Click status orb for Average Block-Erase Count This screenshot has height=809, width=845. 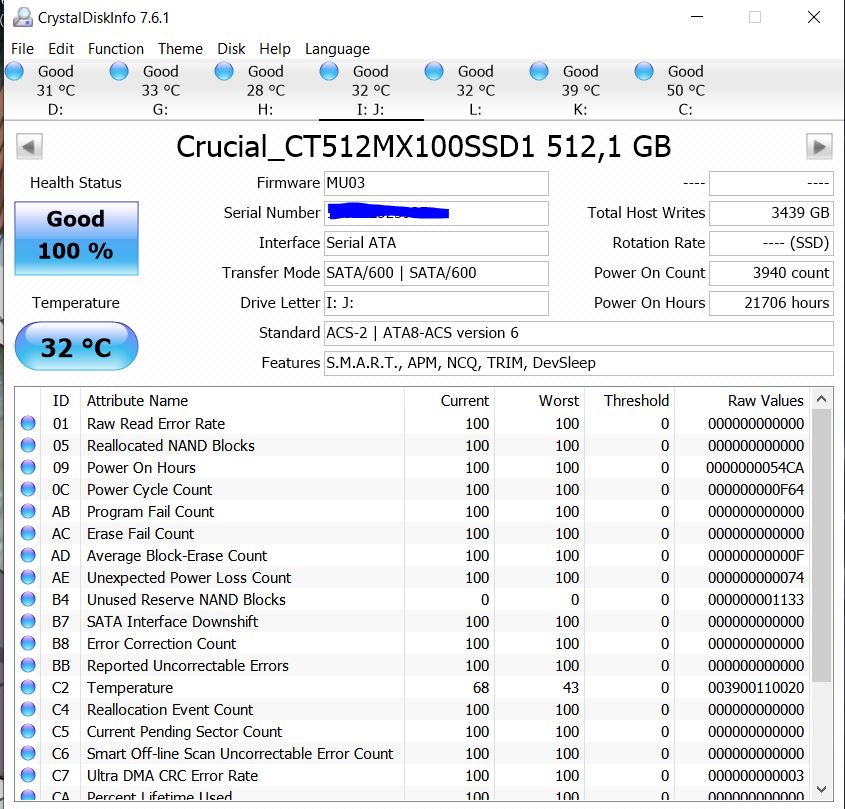pyautogui.click(x=28, y=556)
